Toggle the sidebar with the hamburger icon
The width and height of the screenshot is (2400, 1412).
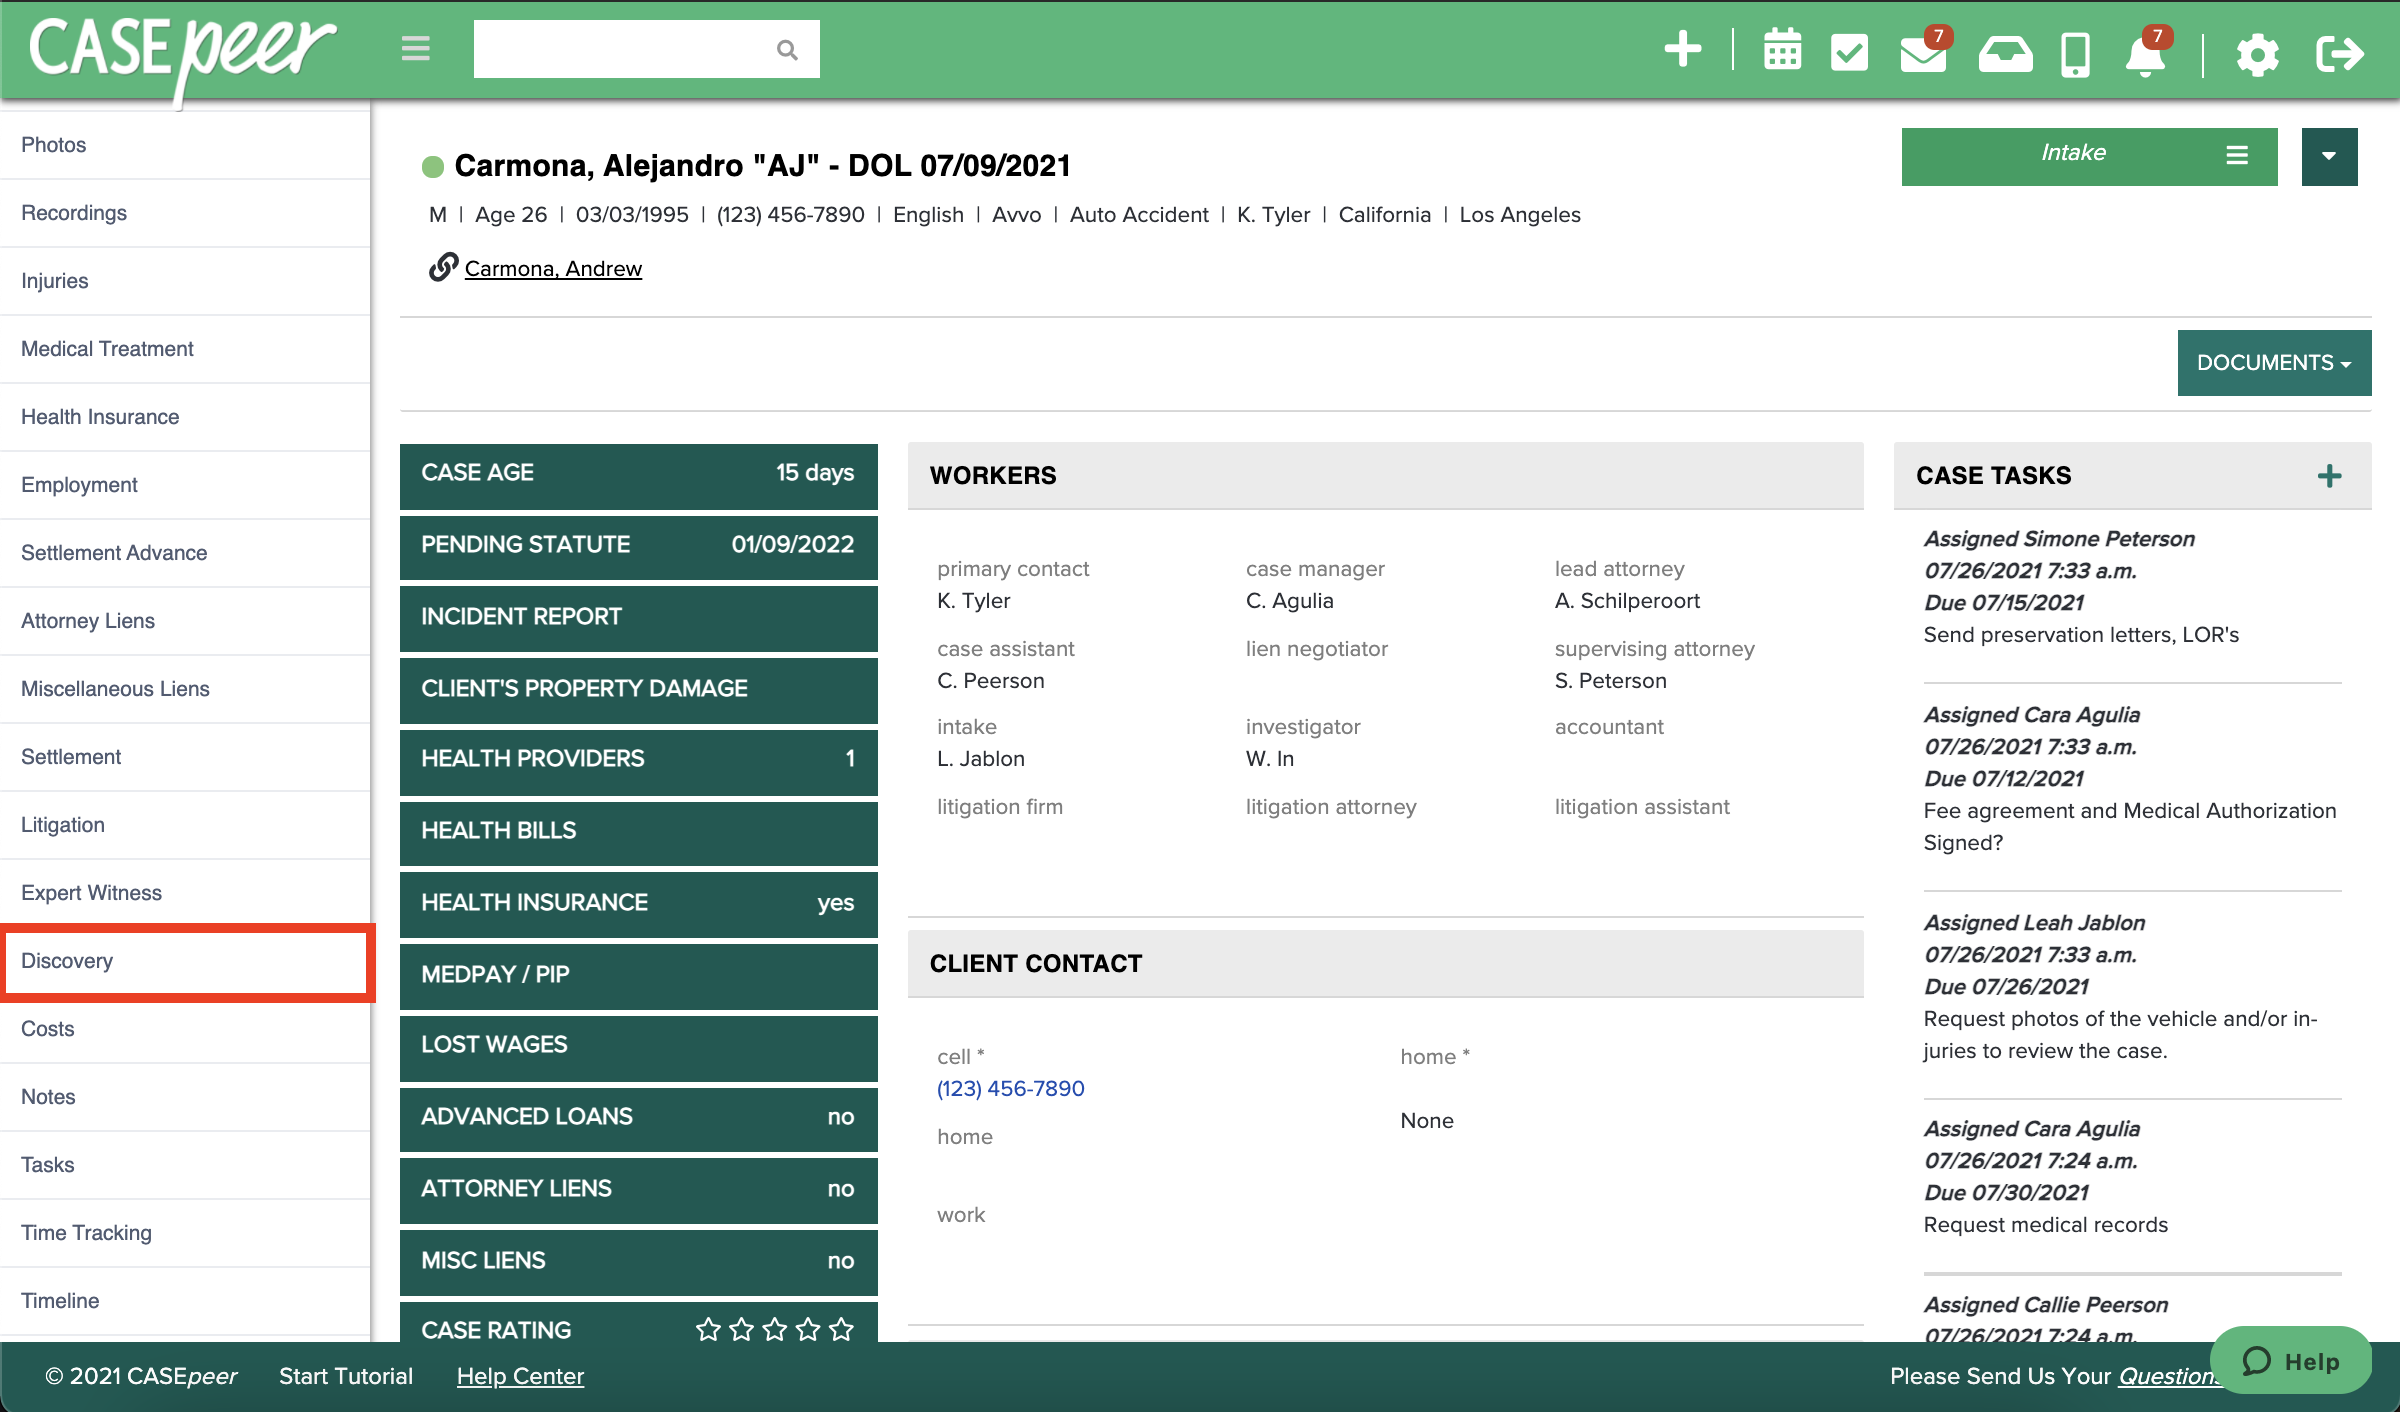click(415, 48)
